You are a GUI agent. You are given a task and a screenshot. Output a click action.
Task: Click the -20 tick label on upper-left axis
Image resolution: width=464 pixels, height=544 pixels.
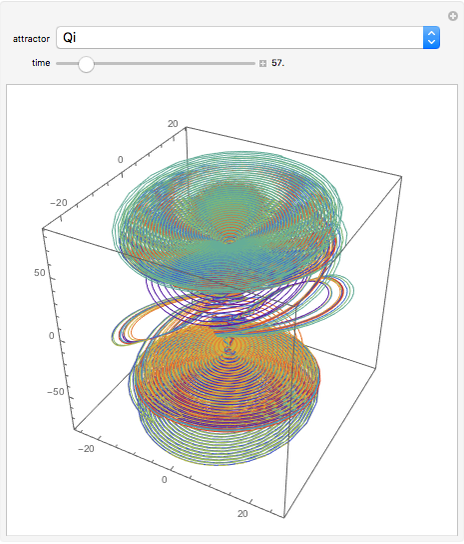pos(59,203)
